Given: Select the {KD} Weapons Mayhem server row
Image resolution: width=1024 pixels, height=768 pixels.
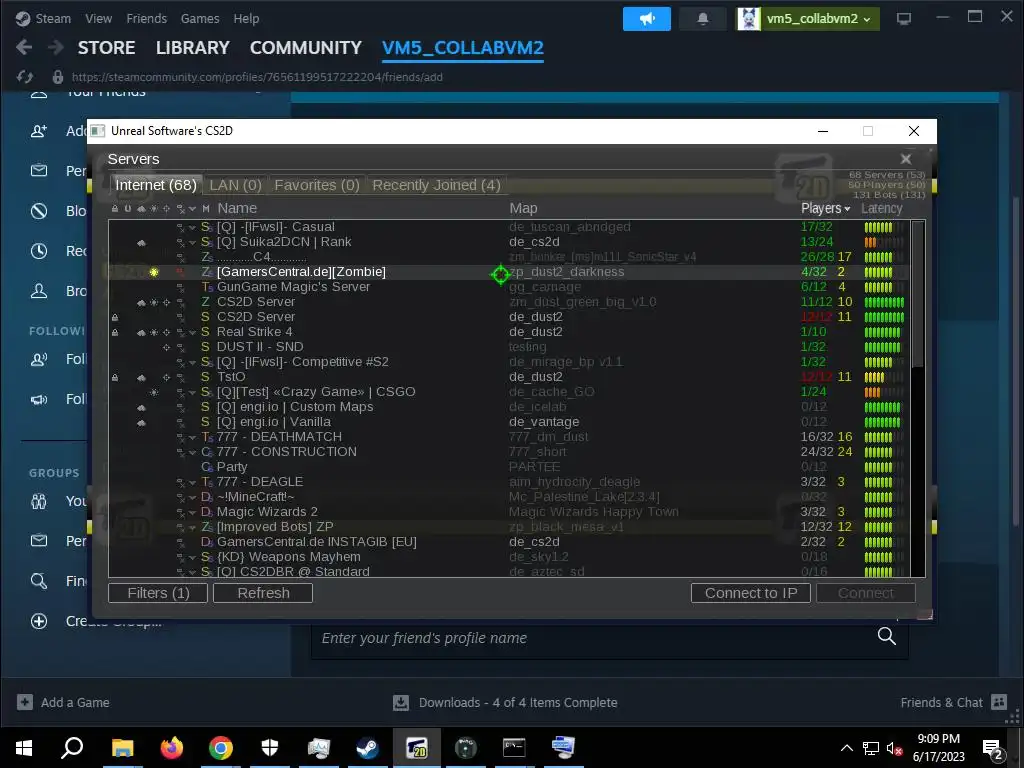Looking at the screenshot, I should [x=509, y=558].
